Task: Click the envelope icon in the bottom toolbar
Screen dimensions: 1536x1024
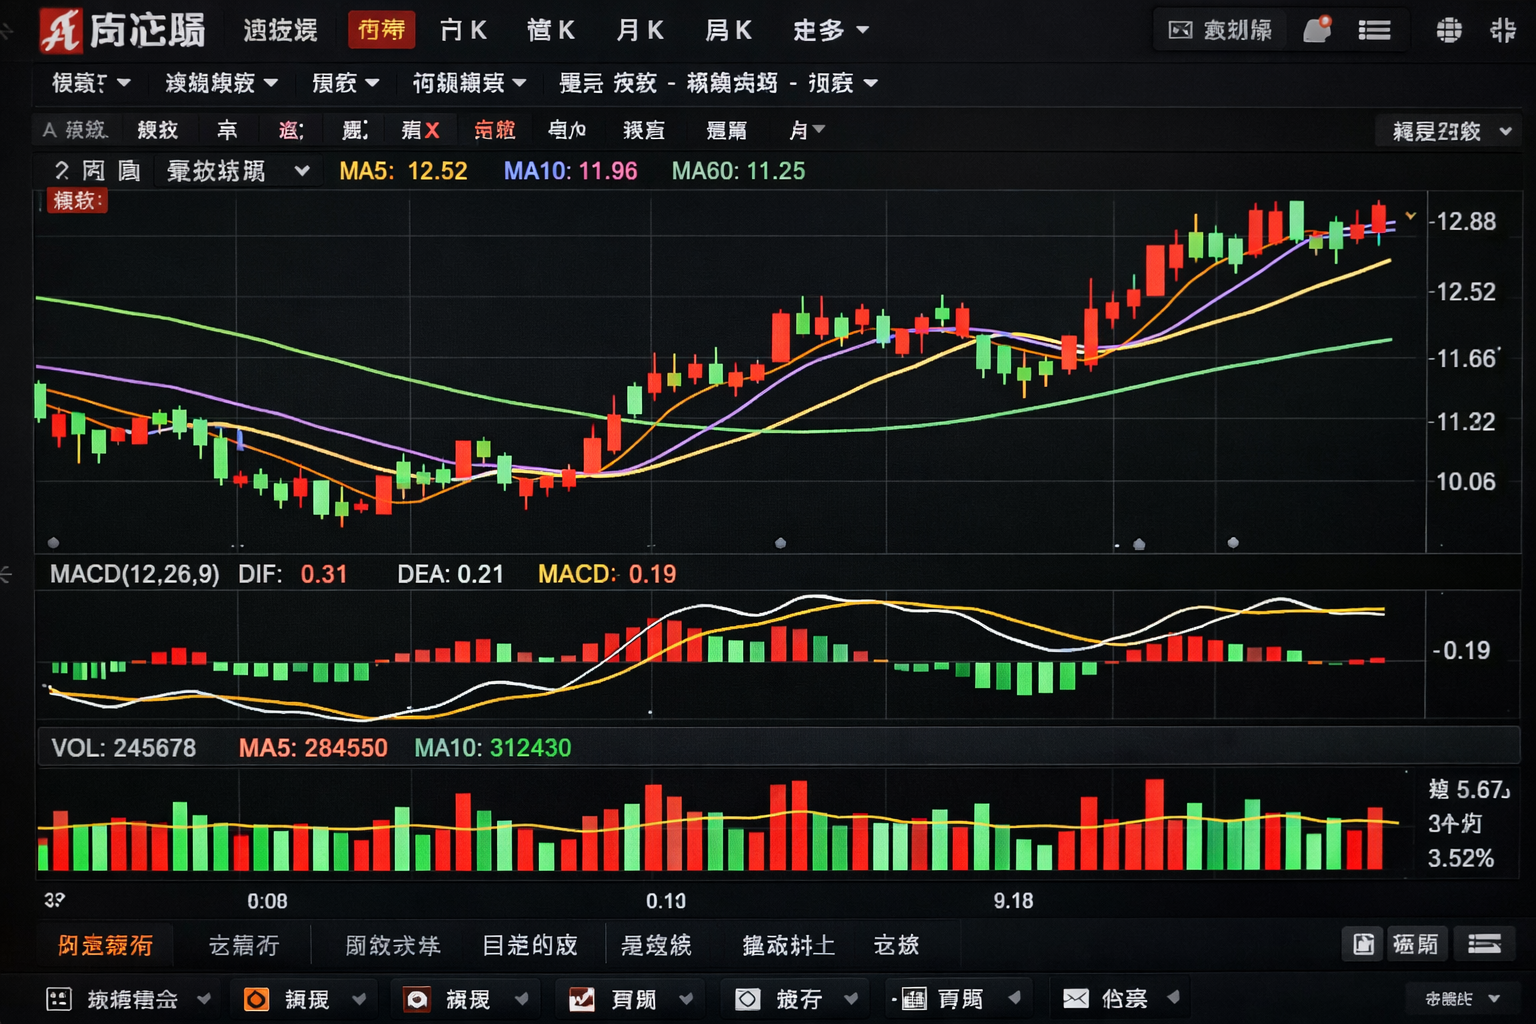Action: pyautogui.click(x=1076, y=998)
